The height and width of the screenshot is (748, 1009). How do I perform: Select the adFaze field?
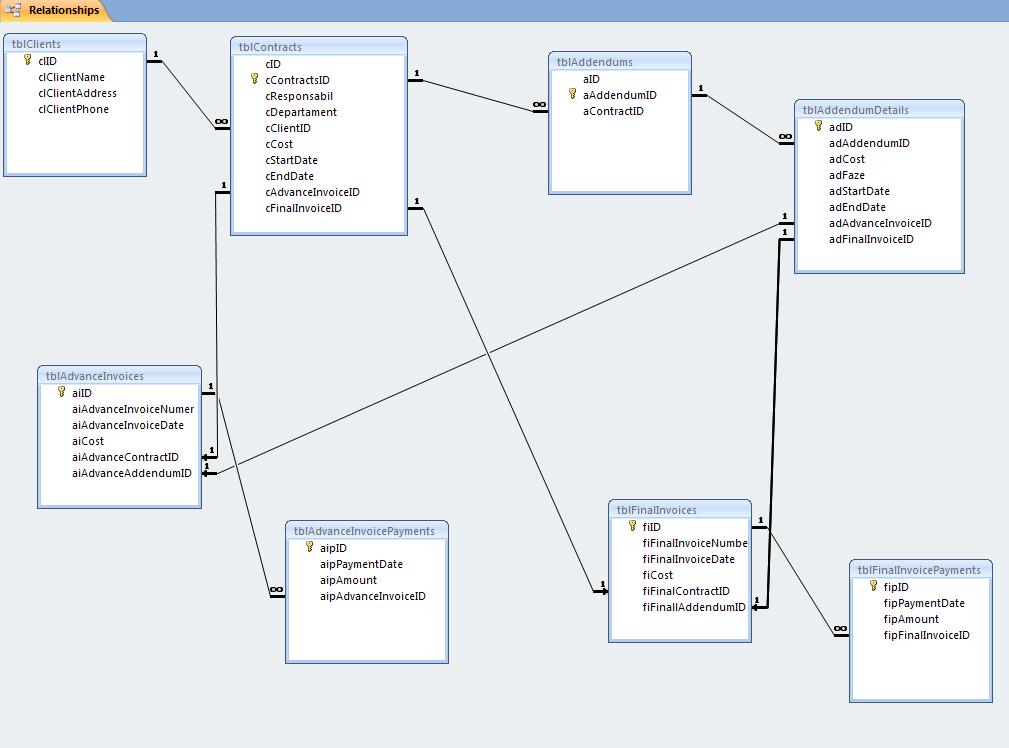pyautogui.click(x=847, y=176)
